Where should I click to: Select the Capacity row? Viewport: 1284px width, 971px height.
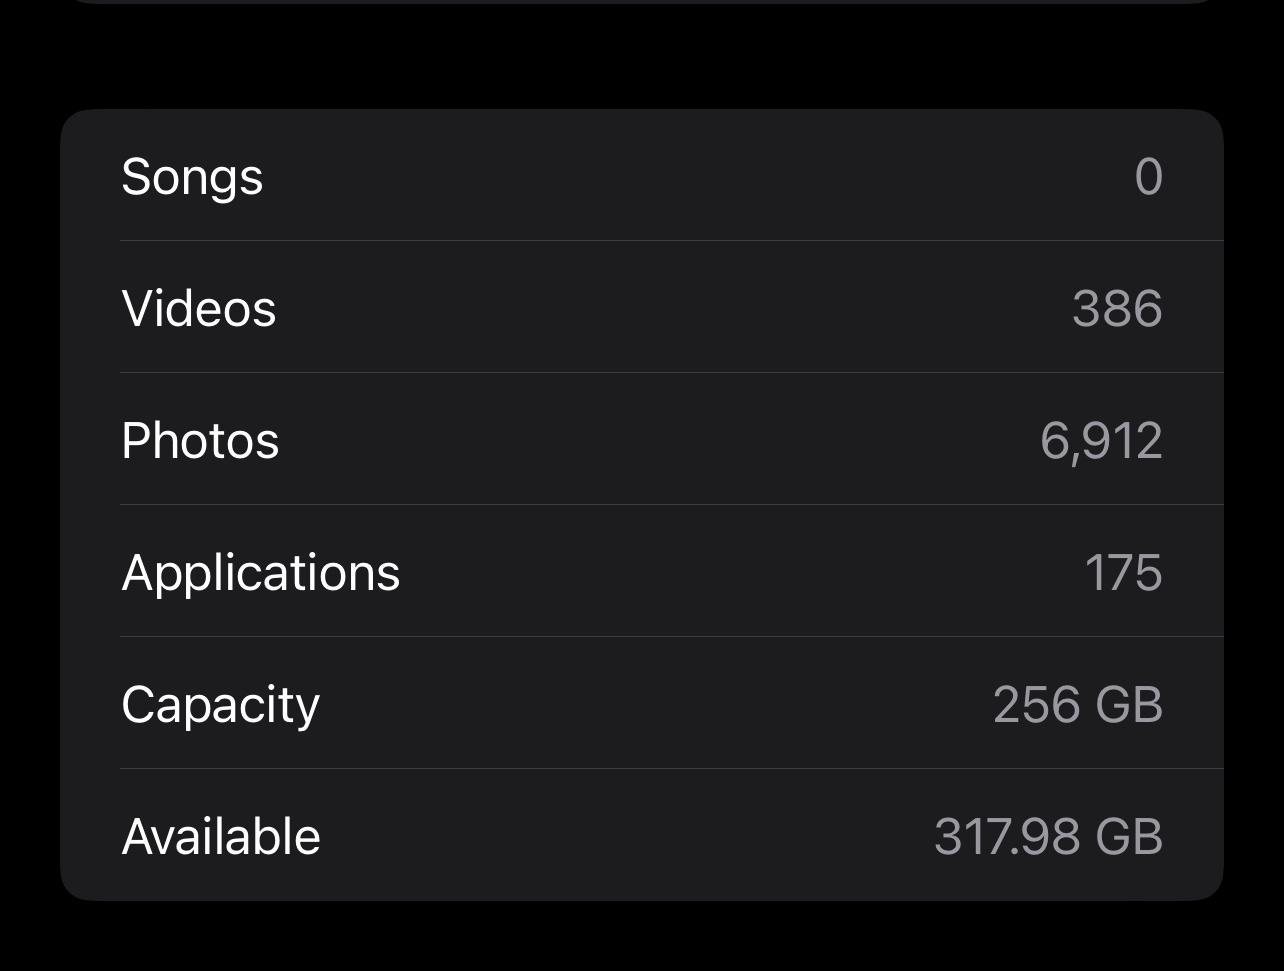[640, 703]
